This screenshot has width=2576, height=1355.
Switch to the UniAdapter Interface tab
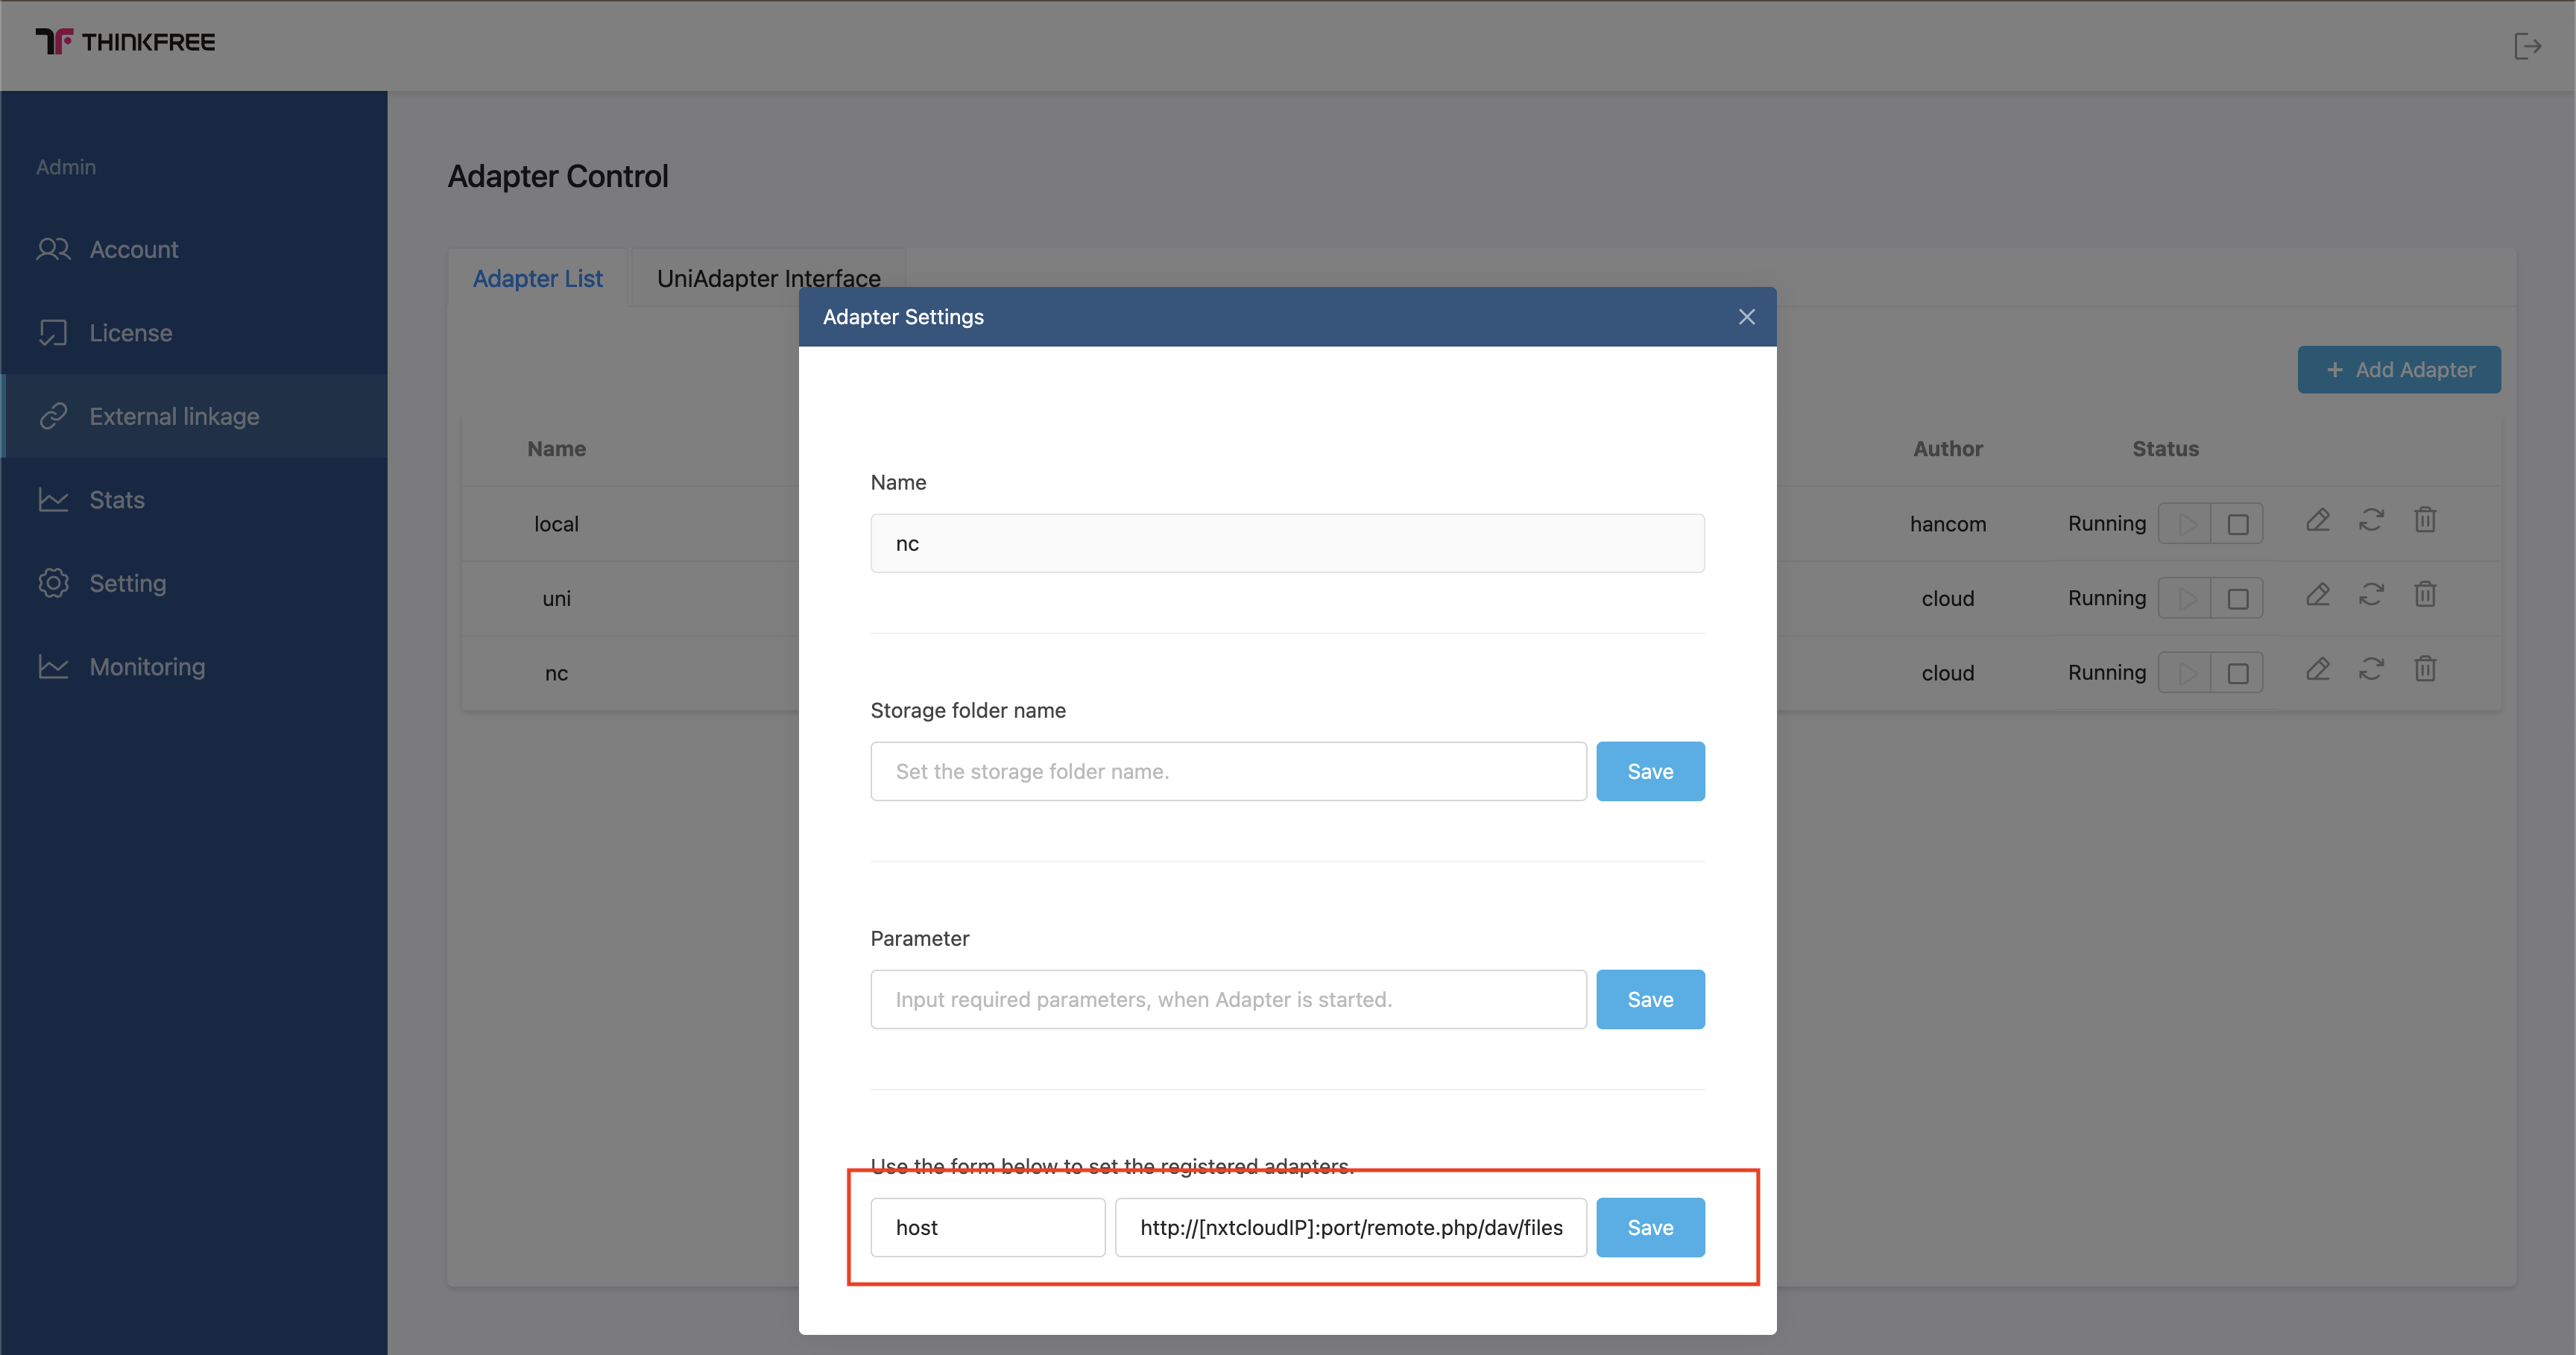pos(768,278)
